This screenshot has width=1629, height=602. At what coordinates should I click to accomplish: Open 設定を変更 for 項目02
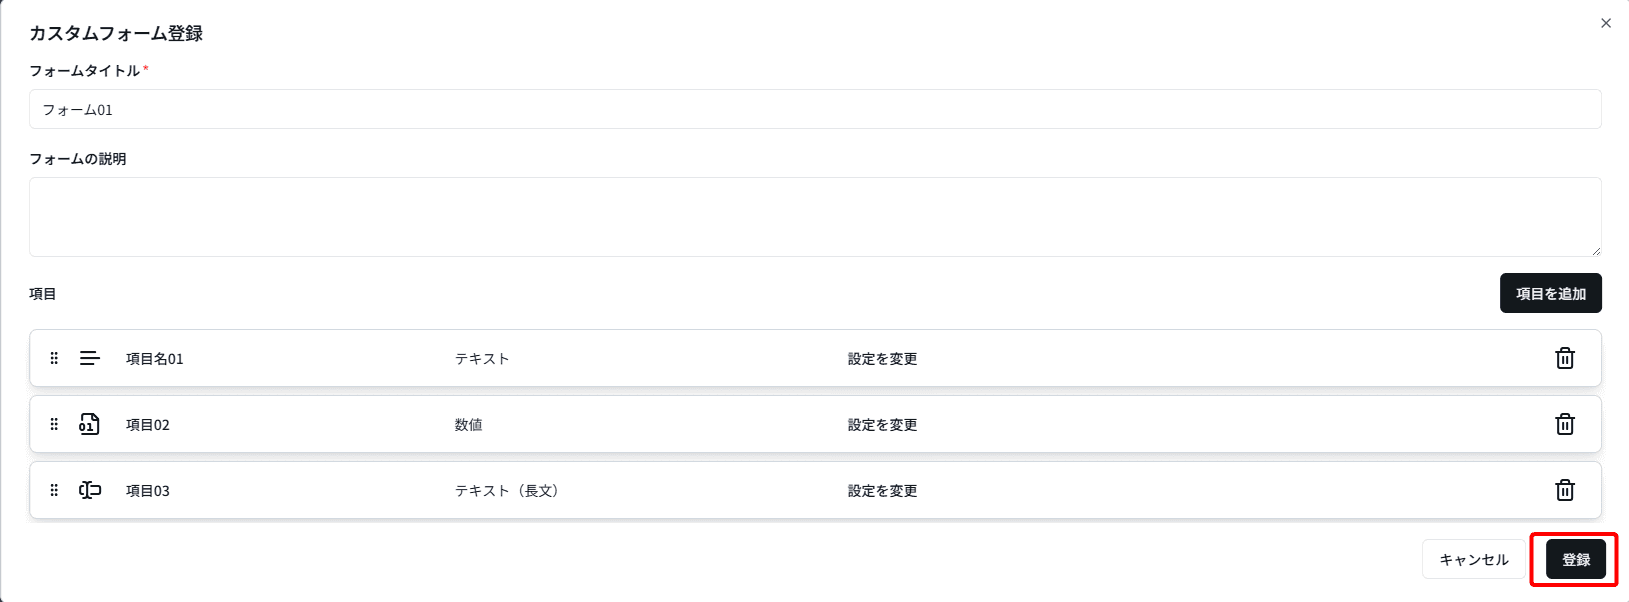[x=882, y=425]
